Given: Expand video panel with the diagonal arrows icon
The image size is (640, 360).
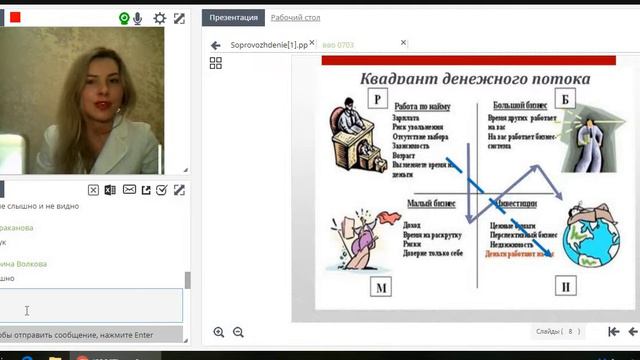Looking at the screenshot, I should coord(179,18).
